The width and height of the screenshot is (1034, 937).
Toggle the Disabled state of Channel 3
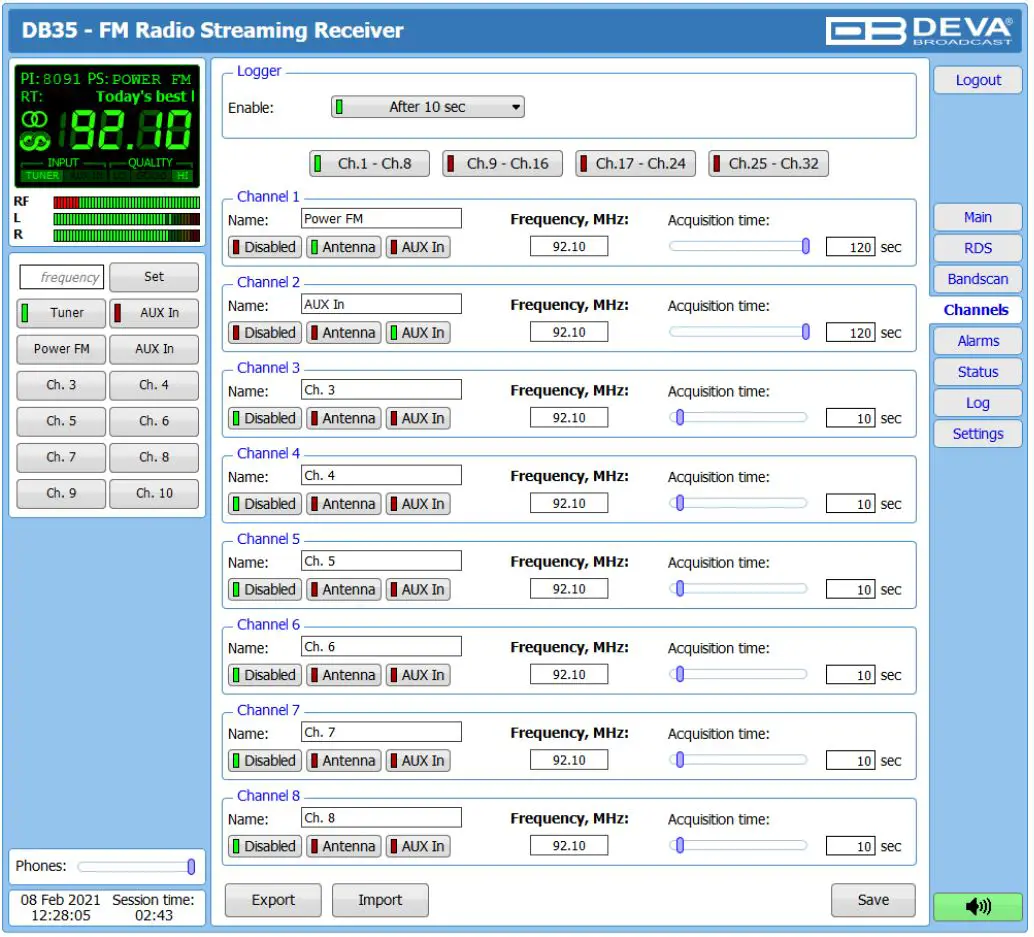(x=264, y=418)
